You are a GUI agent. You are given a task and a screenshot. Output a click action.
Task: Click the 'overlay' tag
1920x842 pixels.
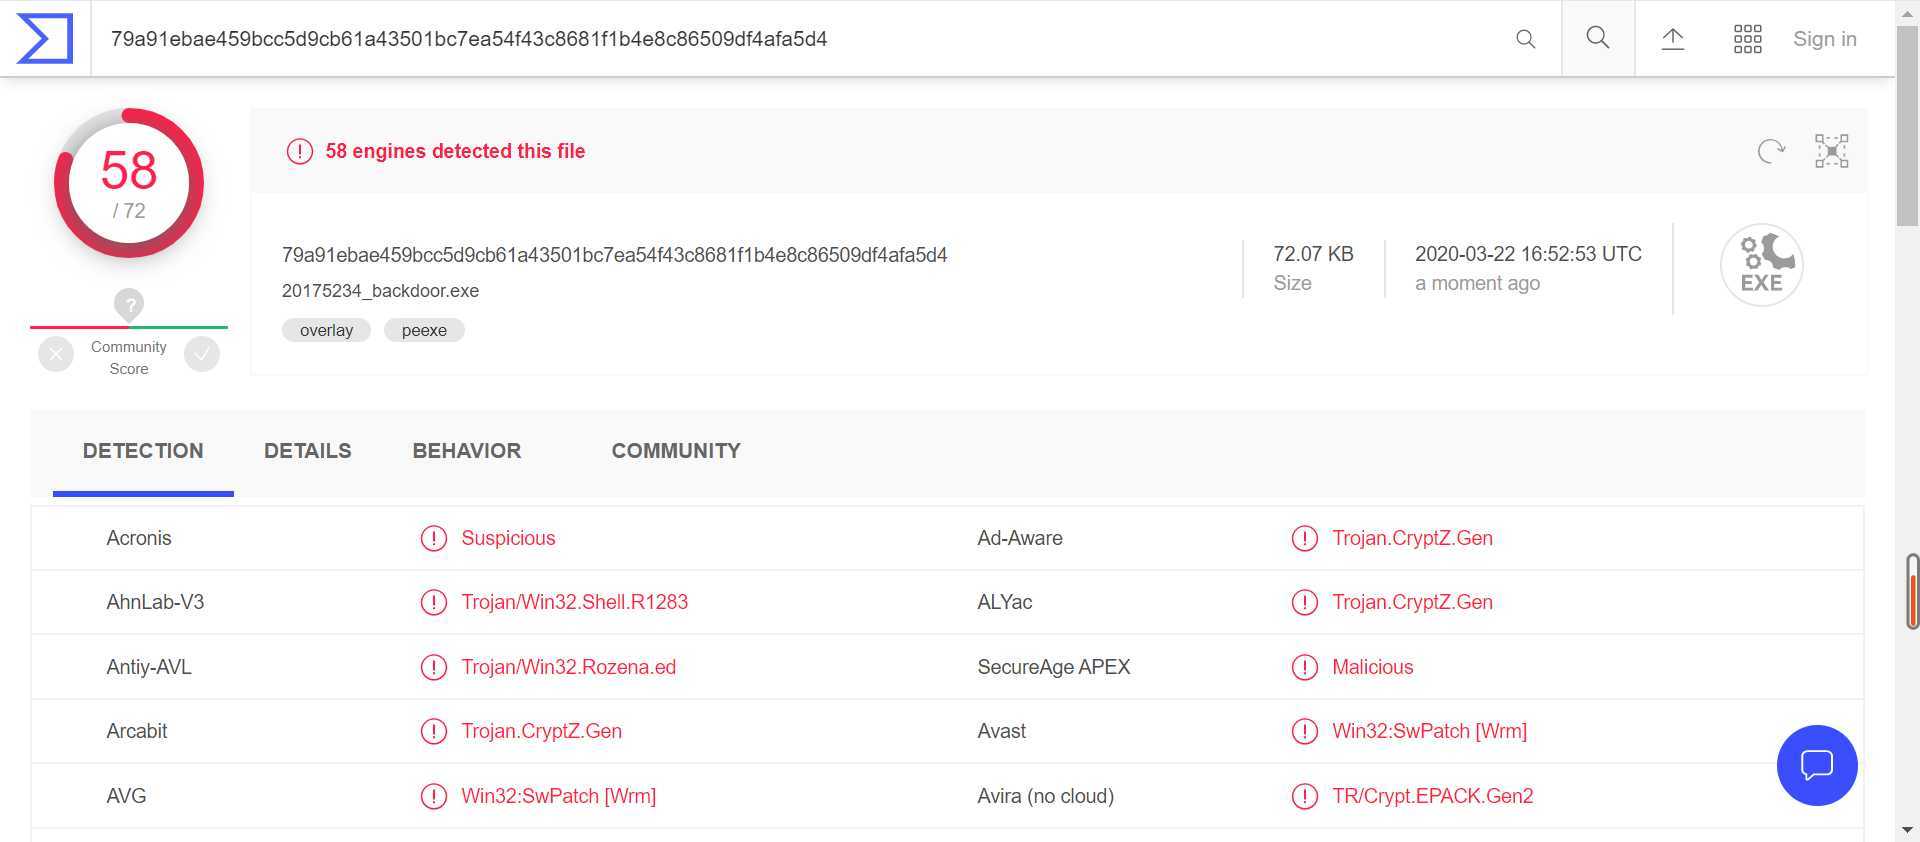(x=326, y=330)
